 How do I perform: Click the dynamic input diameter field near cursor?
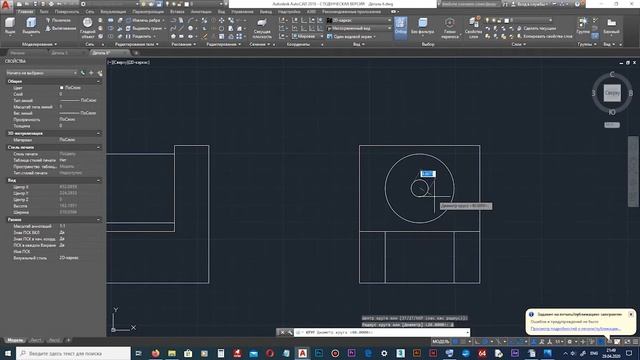coord(428,174)
